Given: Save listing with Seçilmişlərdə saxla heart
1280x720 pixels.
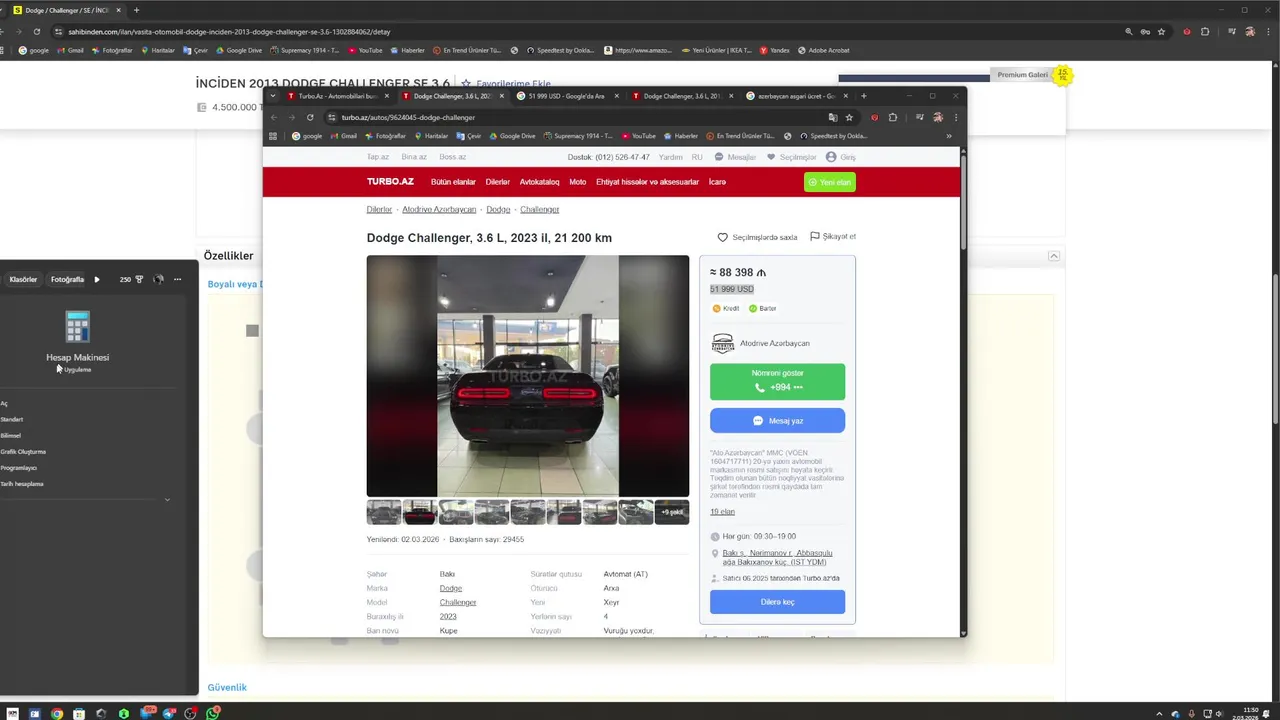Looking at the screenshot, I should coord(757,238).
